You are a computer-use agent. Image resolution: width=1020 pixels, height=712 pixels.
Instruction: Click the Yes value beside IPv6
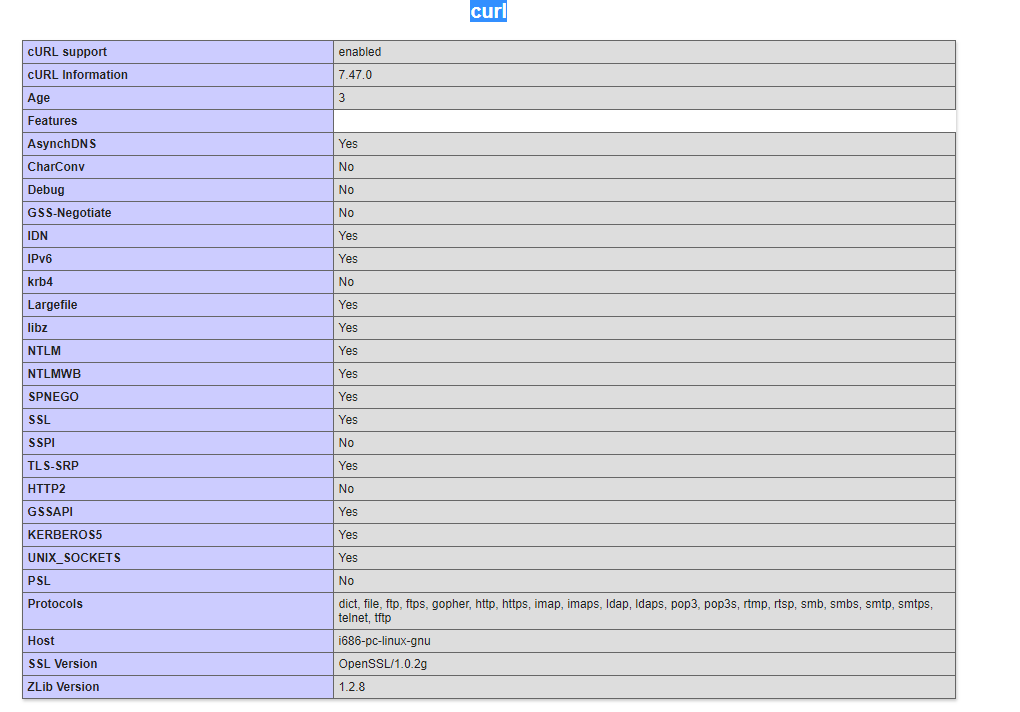[348, 259]
